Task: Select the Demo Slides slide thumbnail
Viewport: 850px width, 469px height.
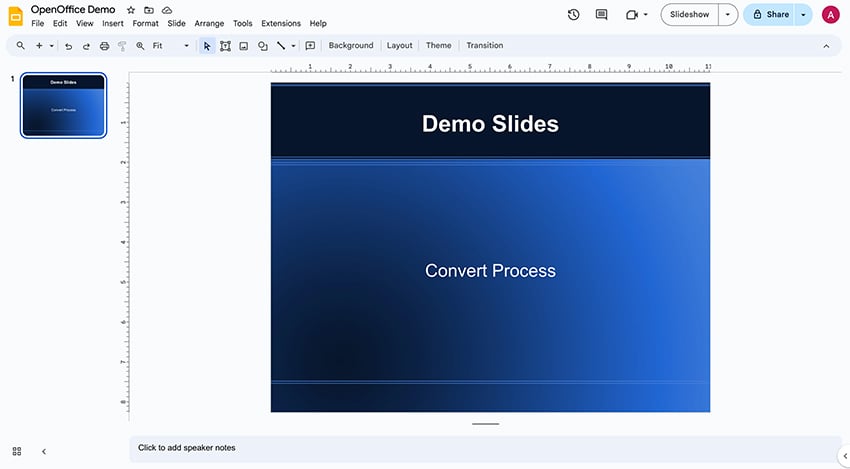Action: click(63, 105)
